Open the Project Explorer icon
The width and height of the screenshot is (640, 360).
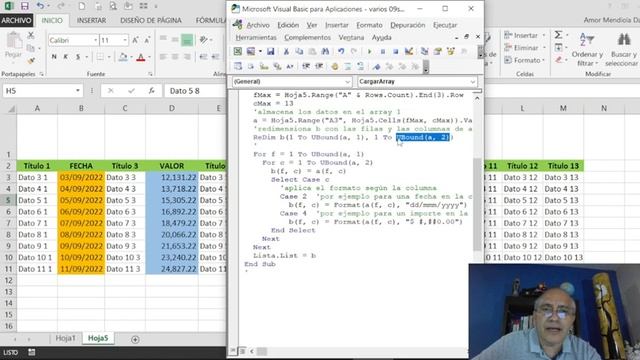pos(424,51)
